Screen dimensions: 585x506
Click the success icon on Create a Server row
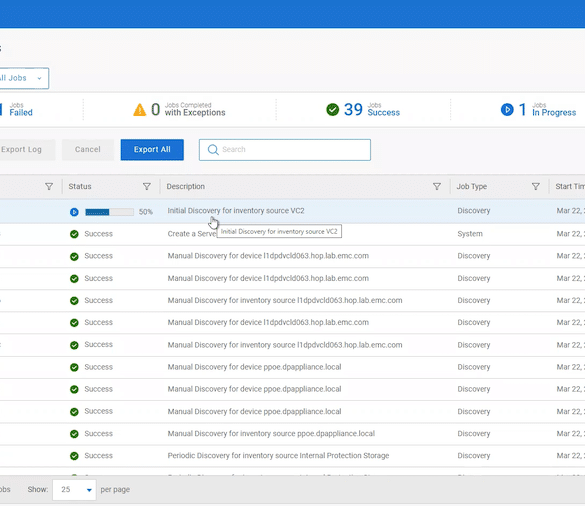point(74,234)
